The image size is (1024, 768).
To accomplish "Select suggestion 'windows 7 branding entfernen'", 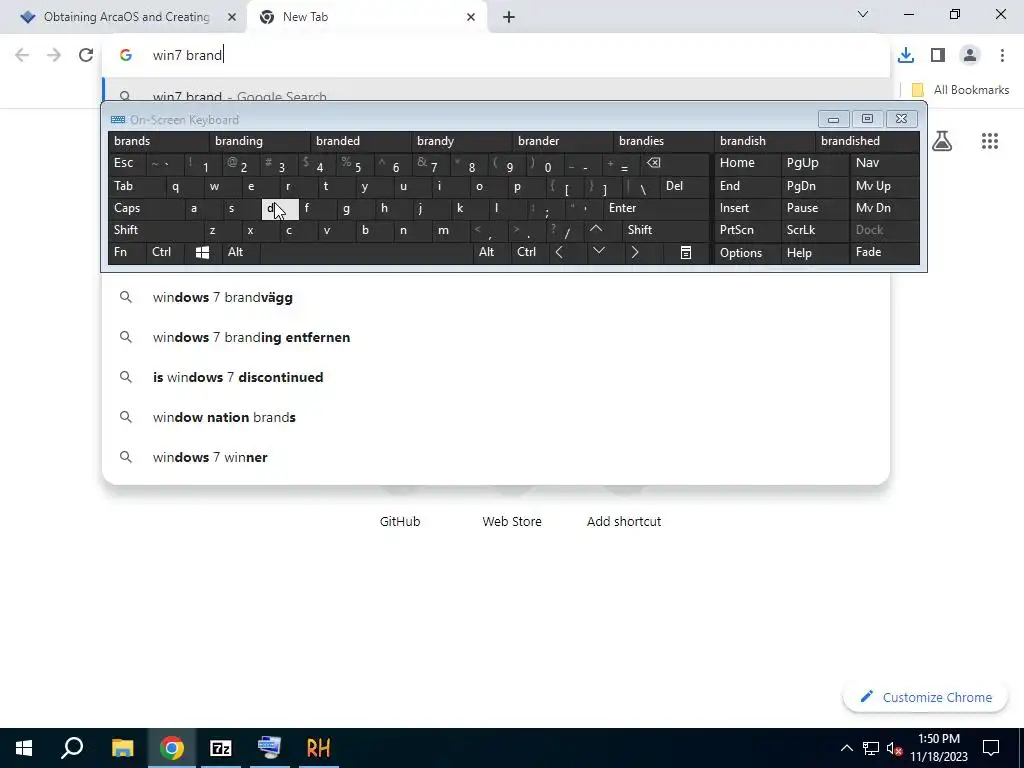I will tap(495, 337).
